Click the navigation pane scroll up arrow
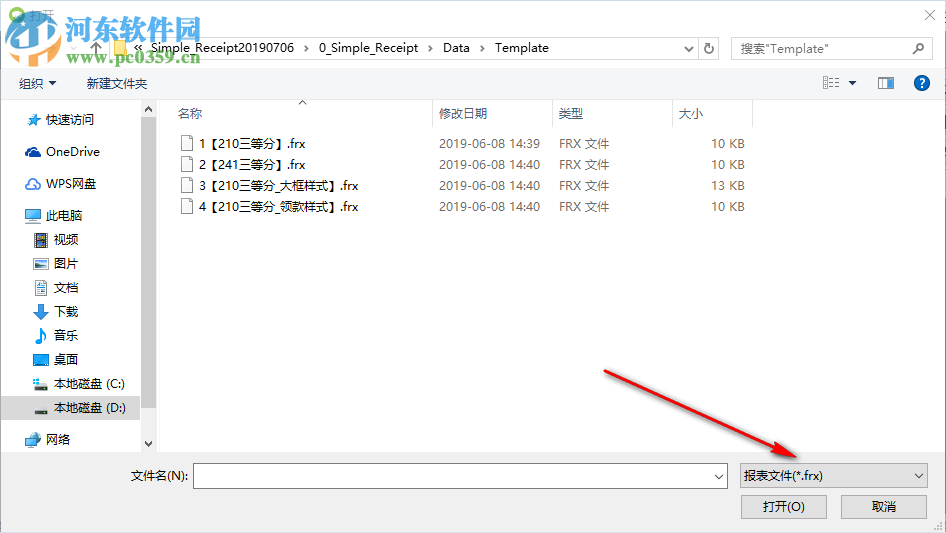The height and width of the screenshot is (533, 946). click(148, 109)
